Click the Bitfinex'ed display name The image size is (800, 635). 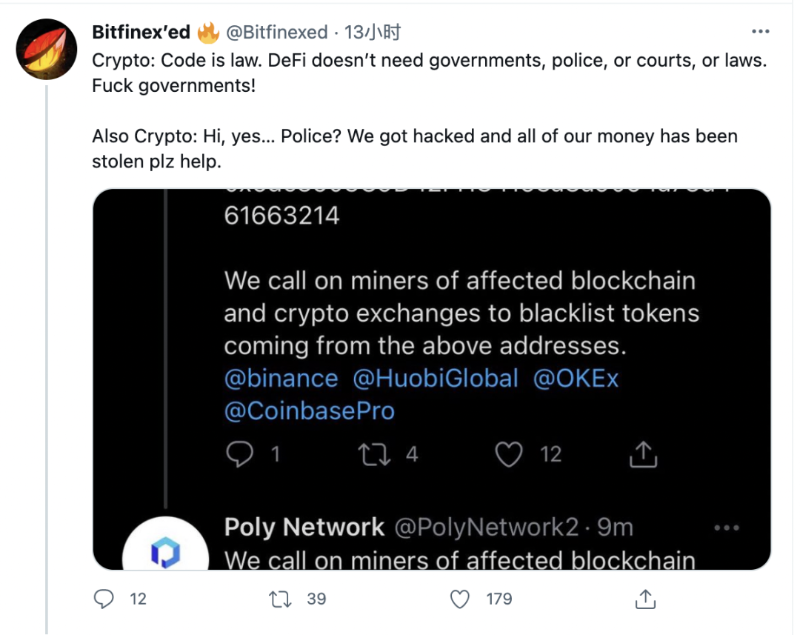[141, 33]
